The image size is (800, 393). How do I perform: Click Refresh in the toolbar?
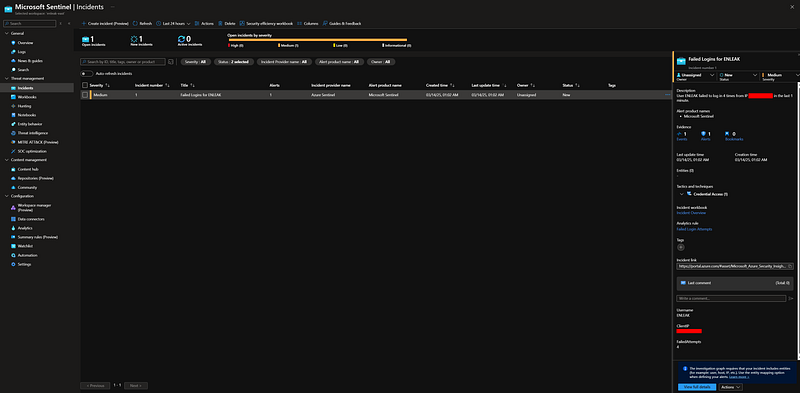[x=142, y=23]
